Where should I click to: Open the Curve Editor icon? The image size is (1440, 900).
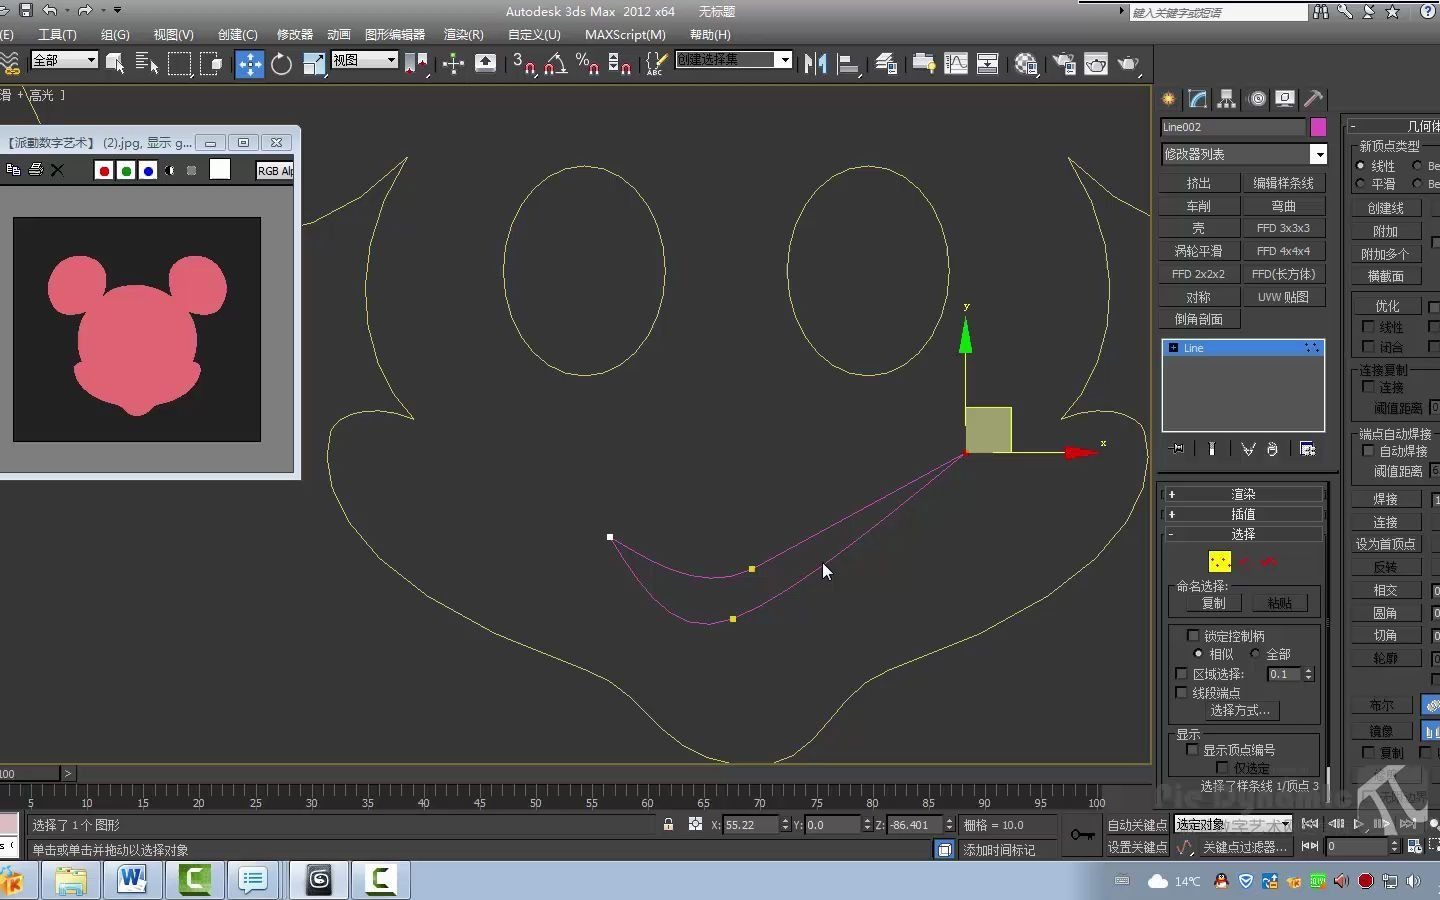tap(956, 64)
